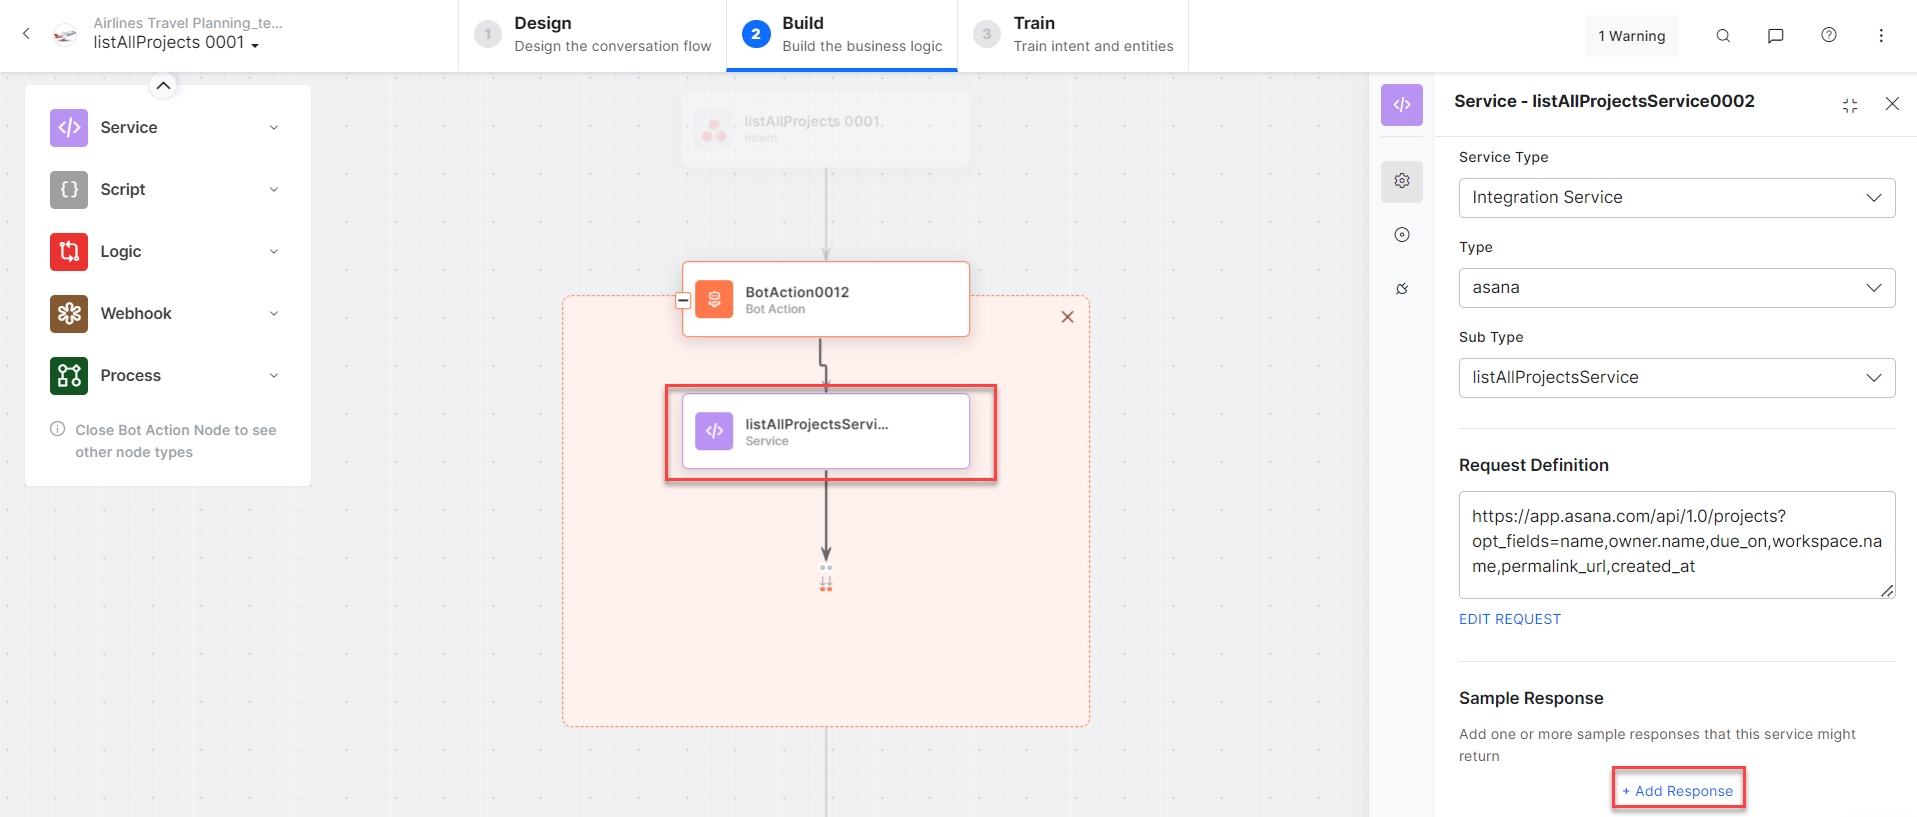Open the asana Type dropdown

coord(1676,288)
